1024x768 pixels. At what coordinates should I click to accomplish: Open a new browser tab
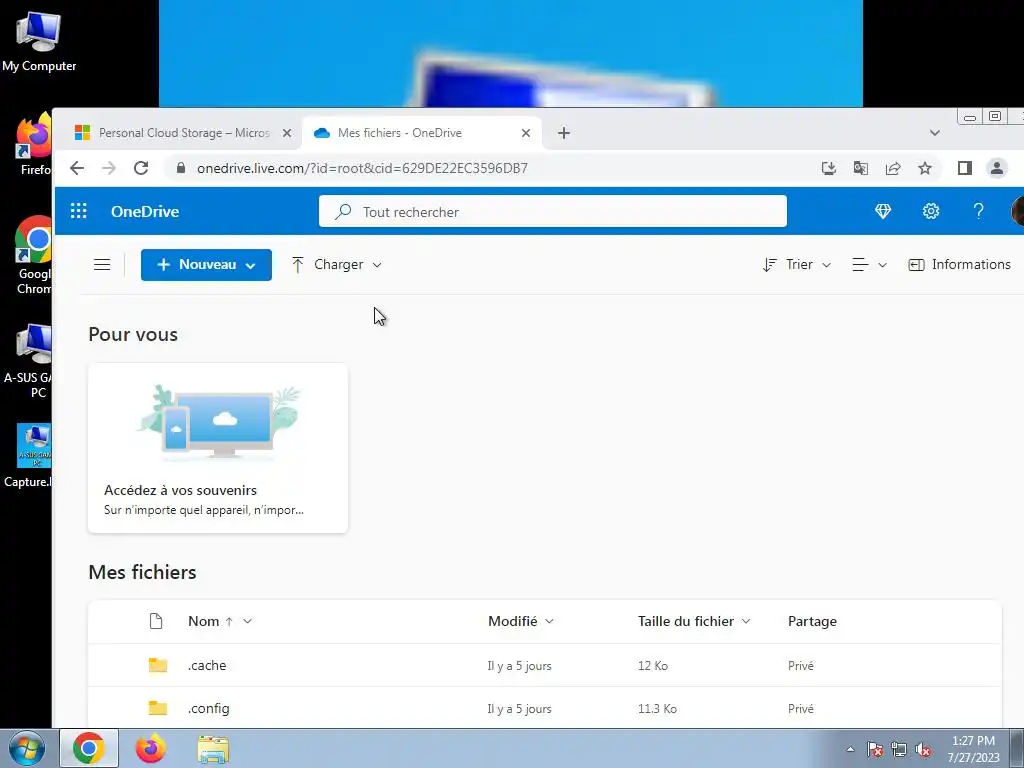pyautogui.click(x=564, y=133)
